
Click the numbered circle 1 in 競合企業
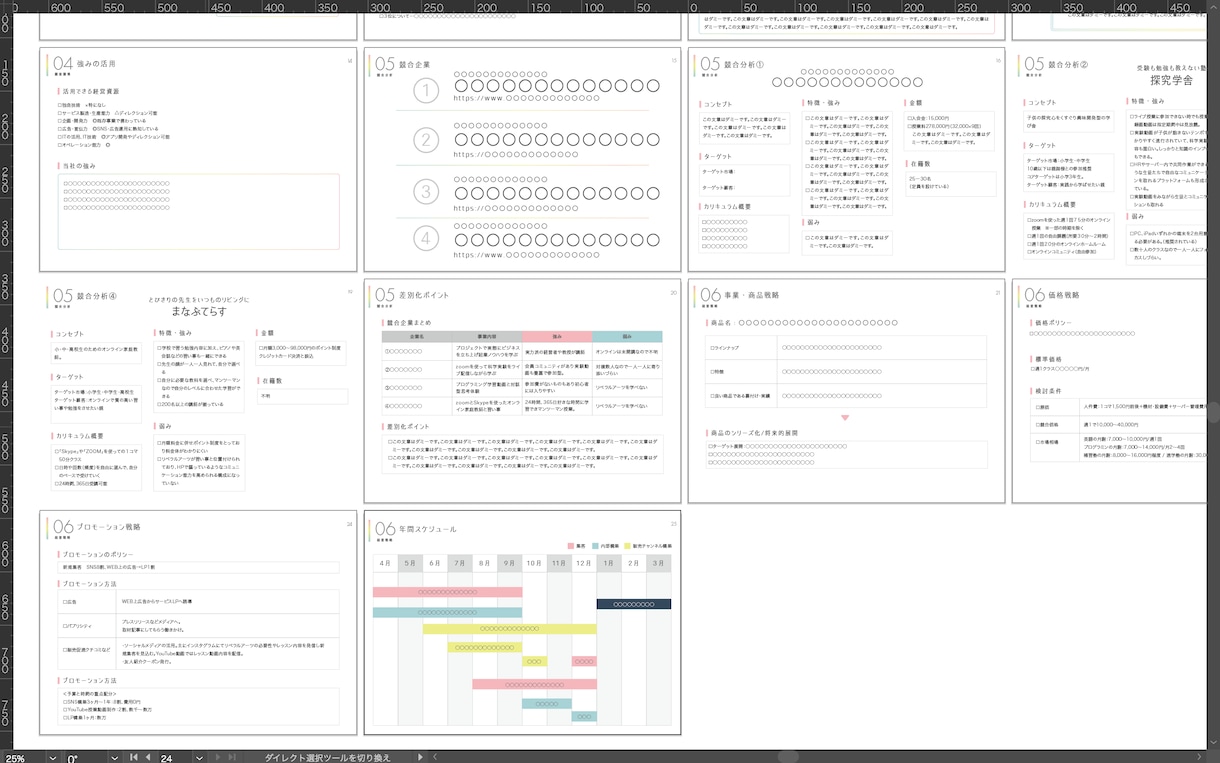click(x=427, y=91)
